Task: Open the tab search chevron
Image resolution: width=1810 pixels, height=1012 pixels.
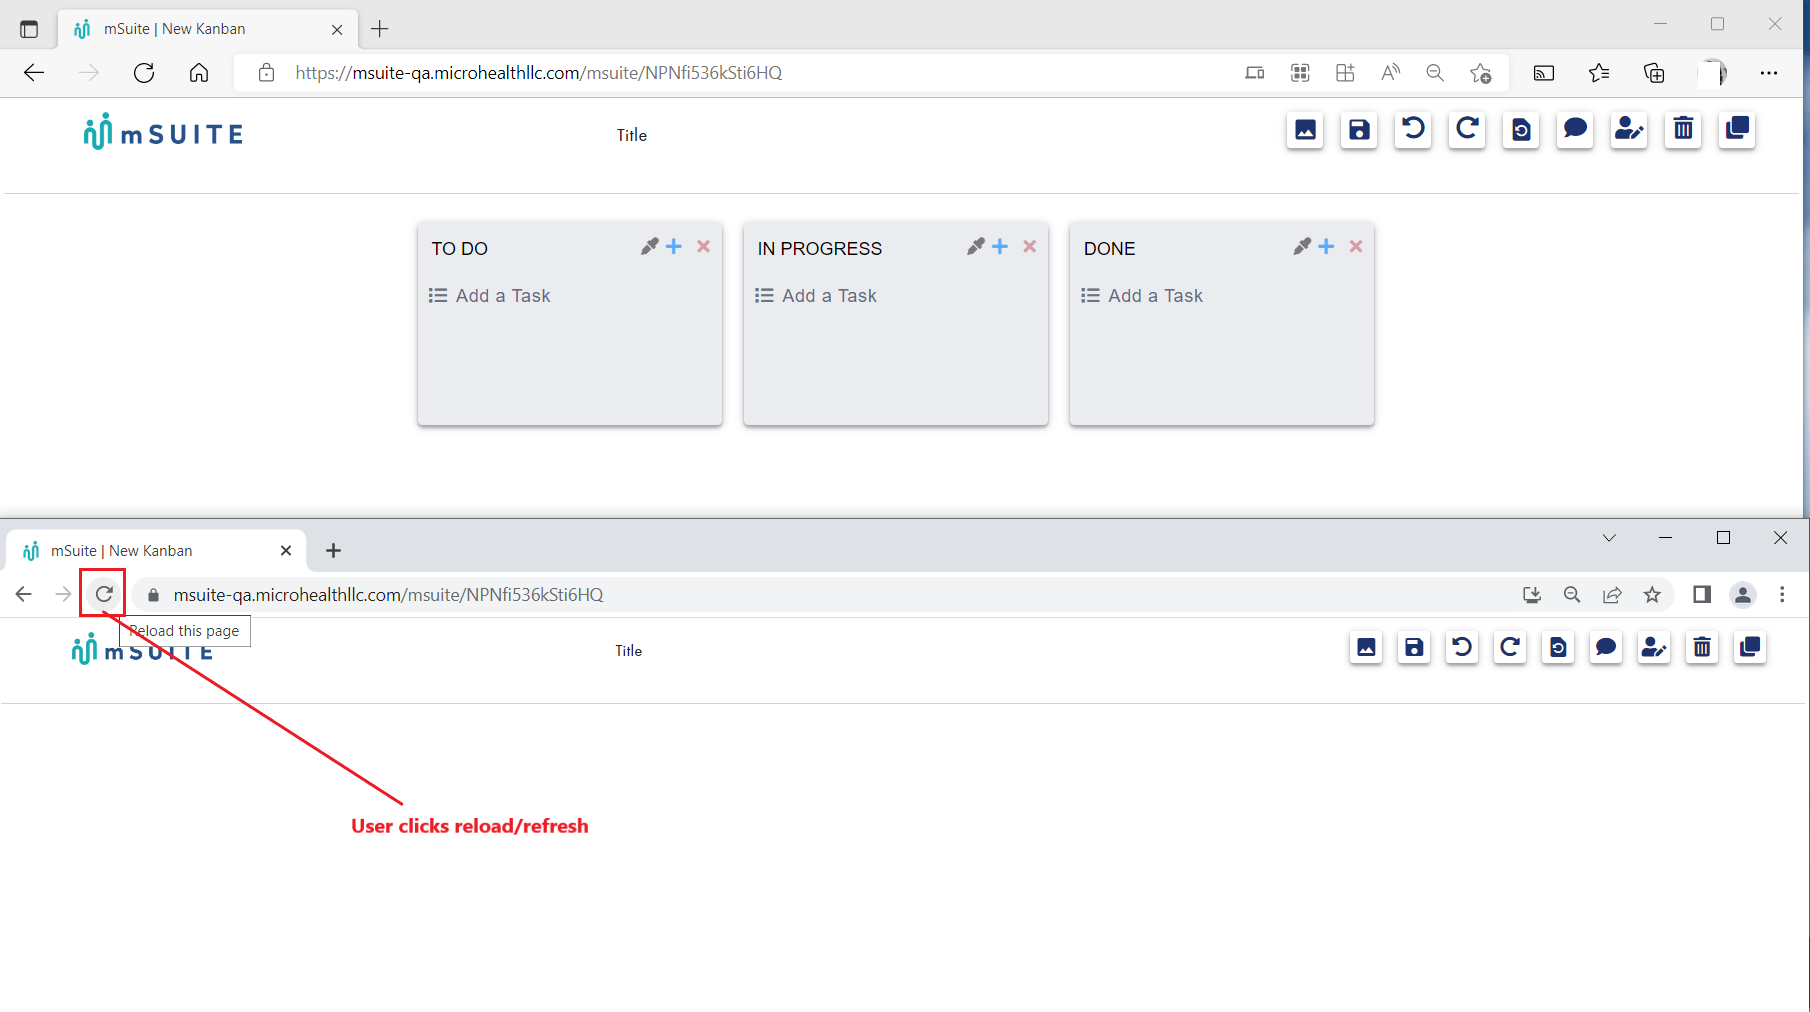Action: (x=1610, y=537)
